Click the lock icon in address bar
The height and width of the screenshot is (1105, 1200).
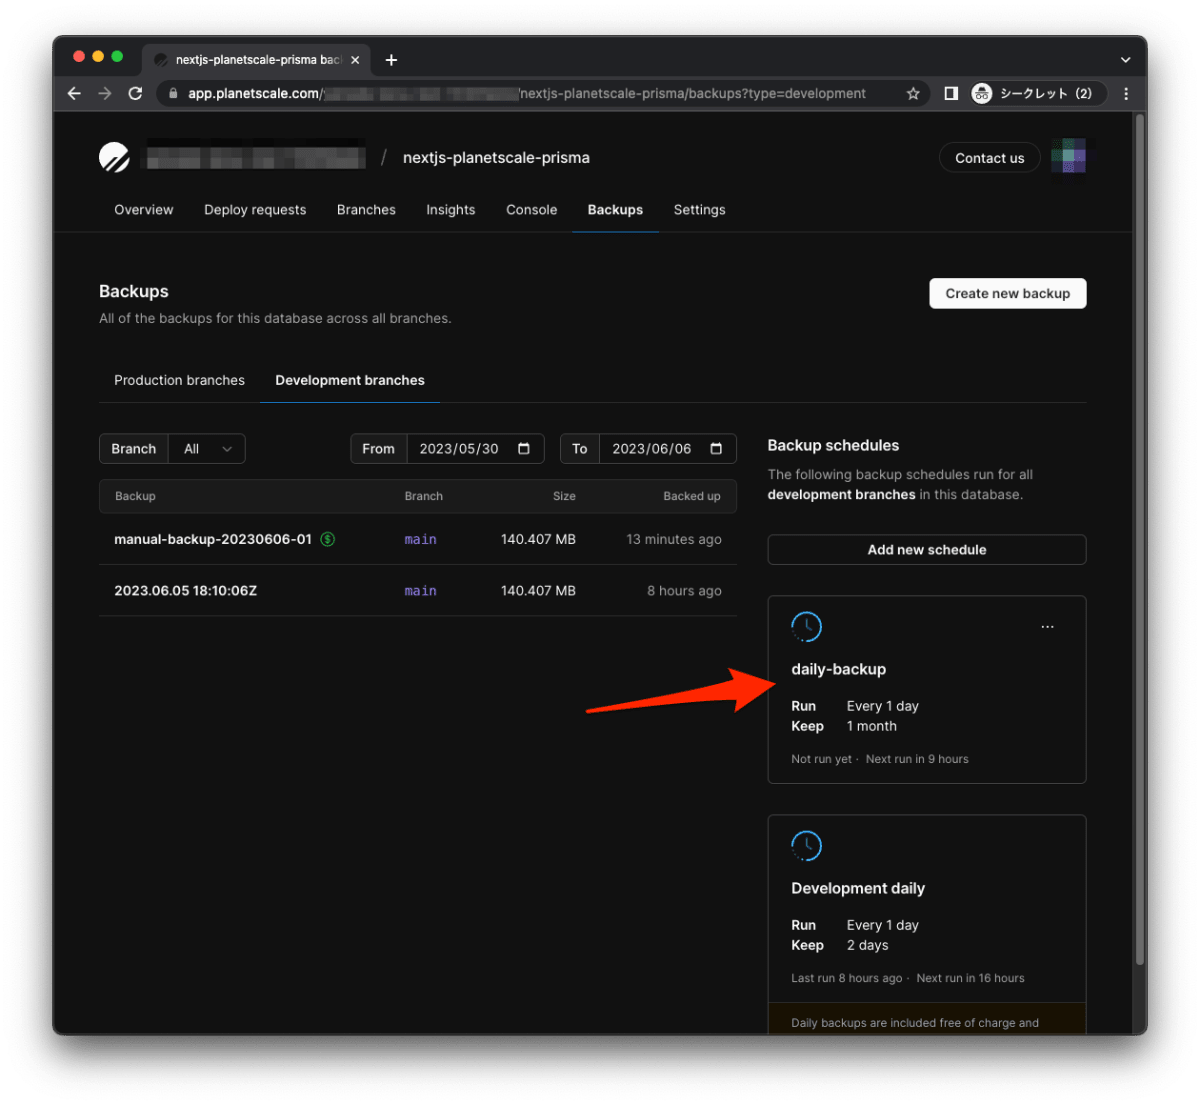pos(173,93)
